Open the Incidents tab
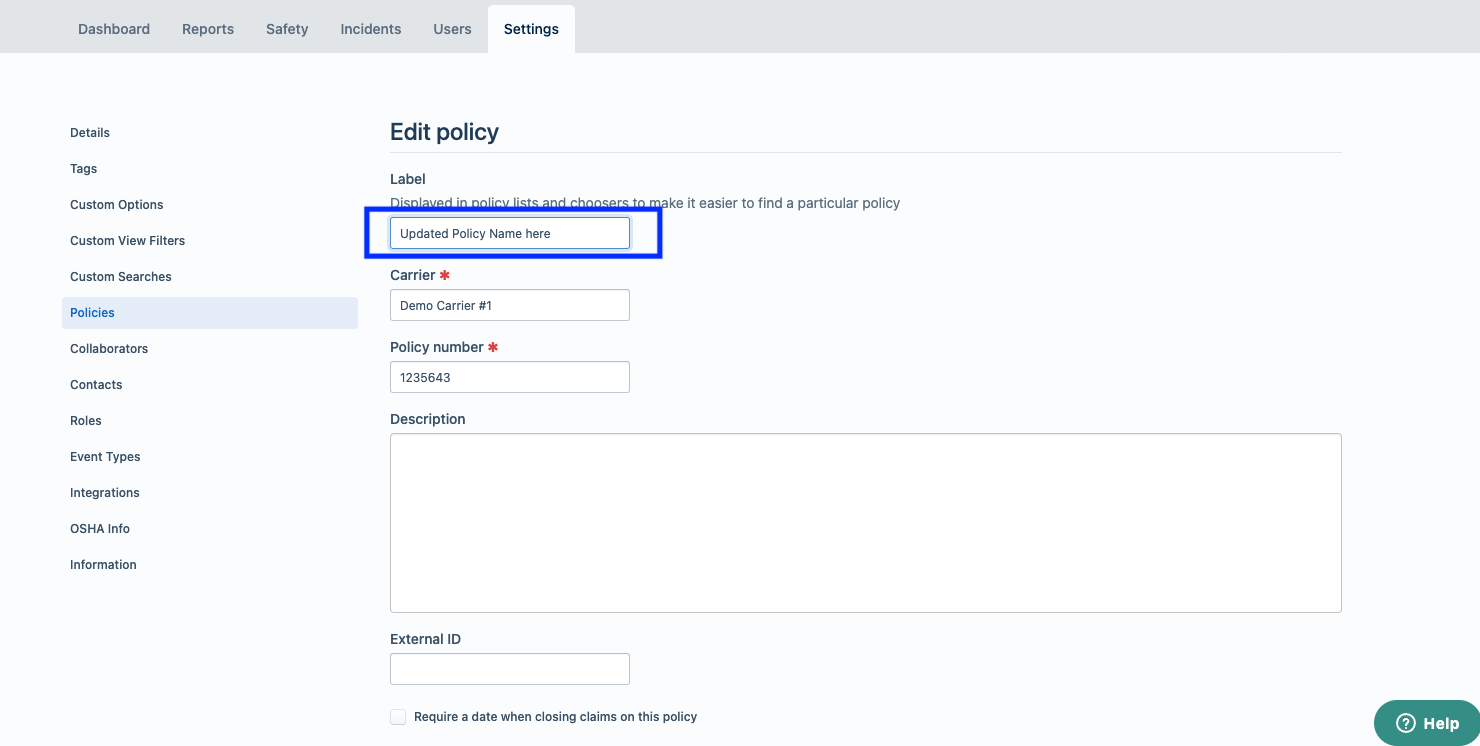This screenshot has width=1480, height=746. tap(371, 29)
